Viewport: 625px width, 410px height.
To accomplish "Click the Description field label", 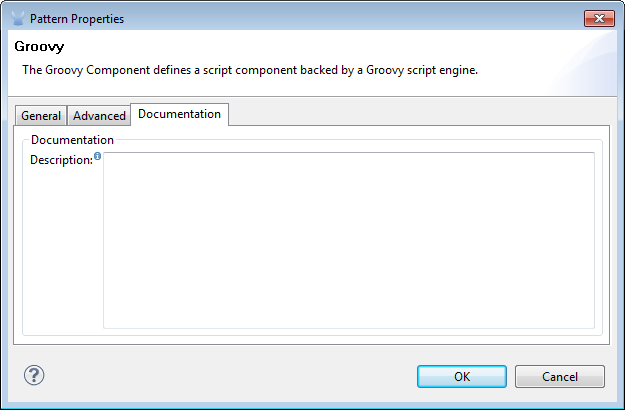I will [60, 160].
